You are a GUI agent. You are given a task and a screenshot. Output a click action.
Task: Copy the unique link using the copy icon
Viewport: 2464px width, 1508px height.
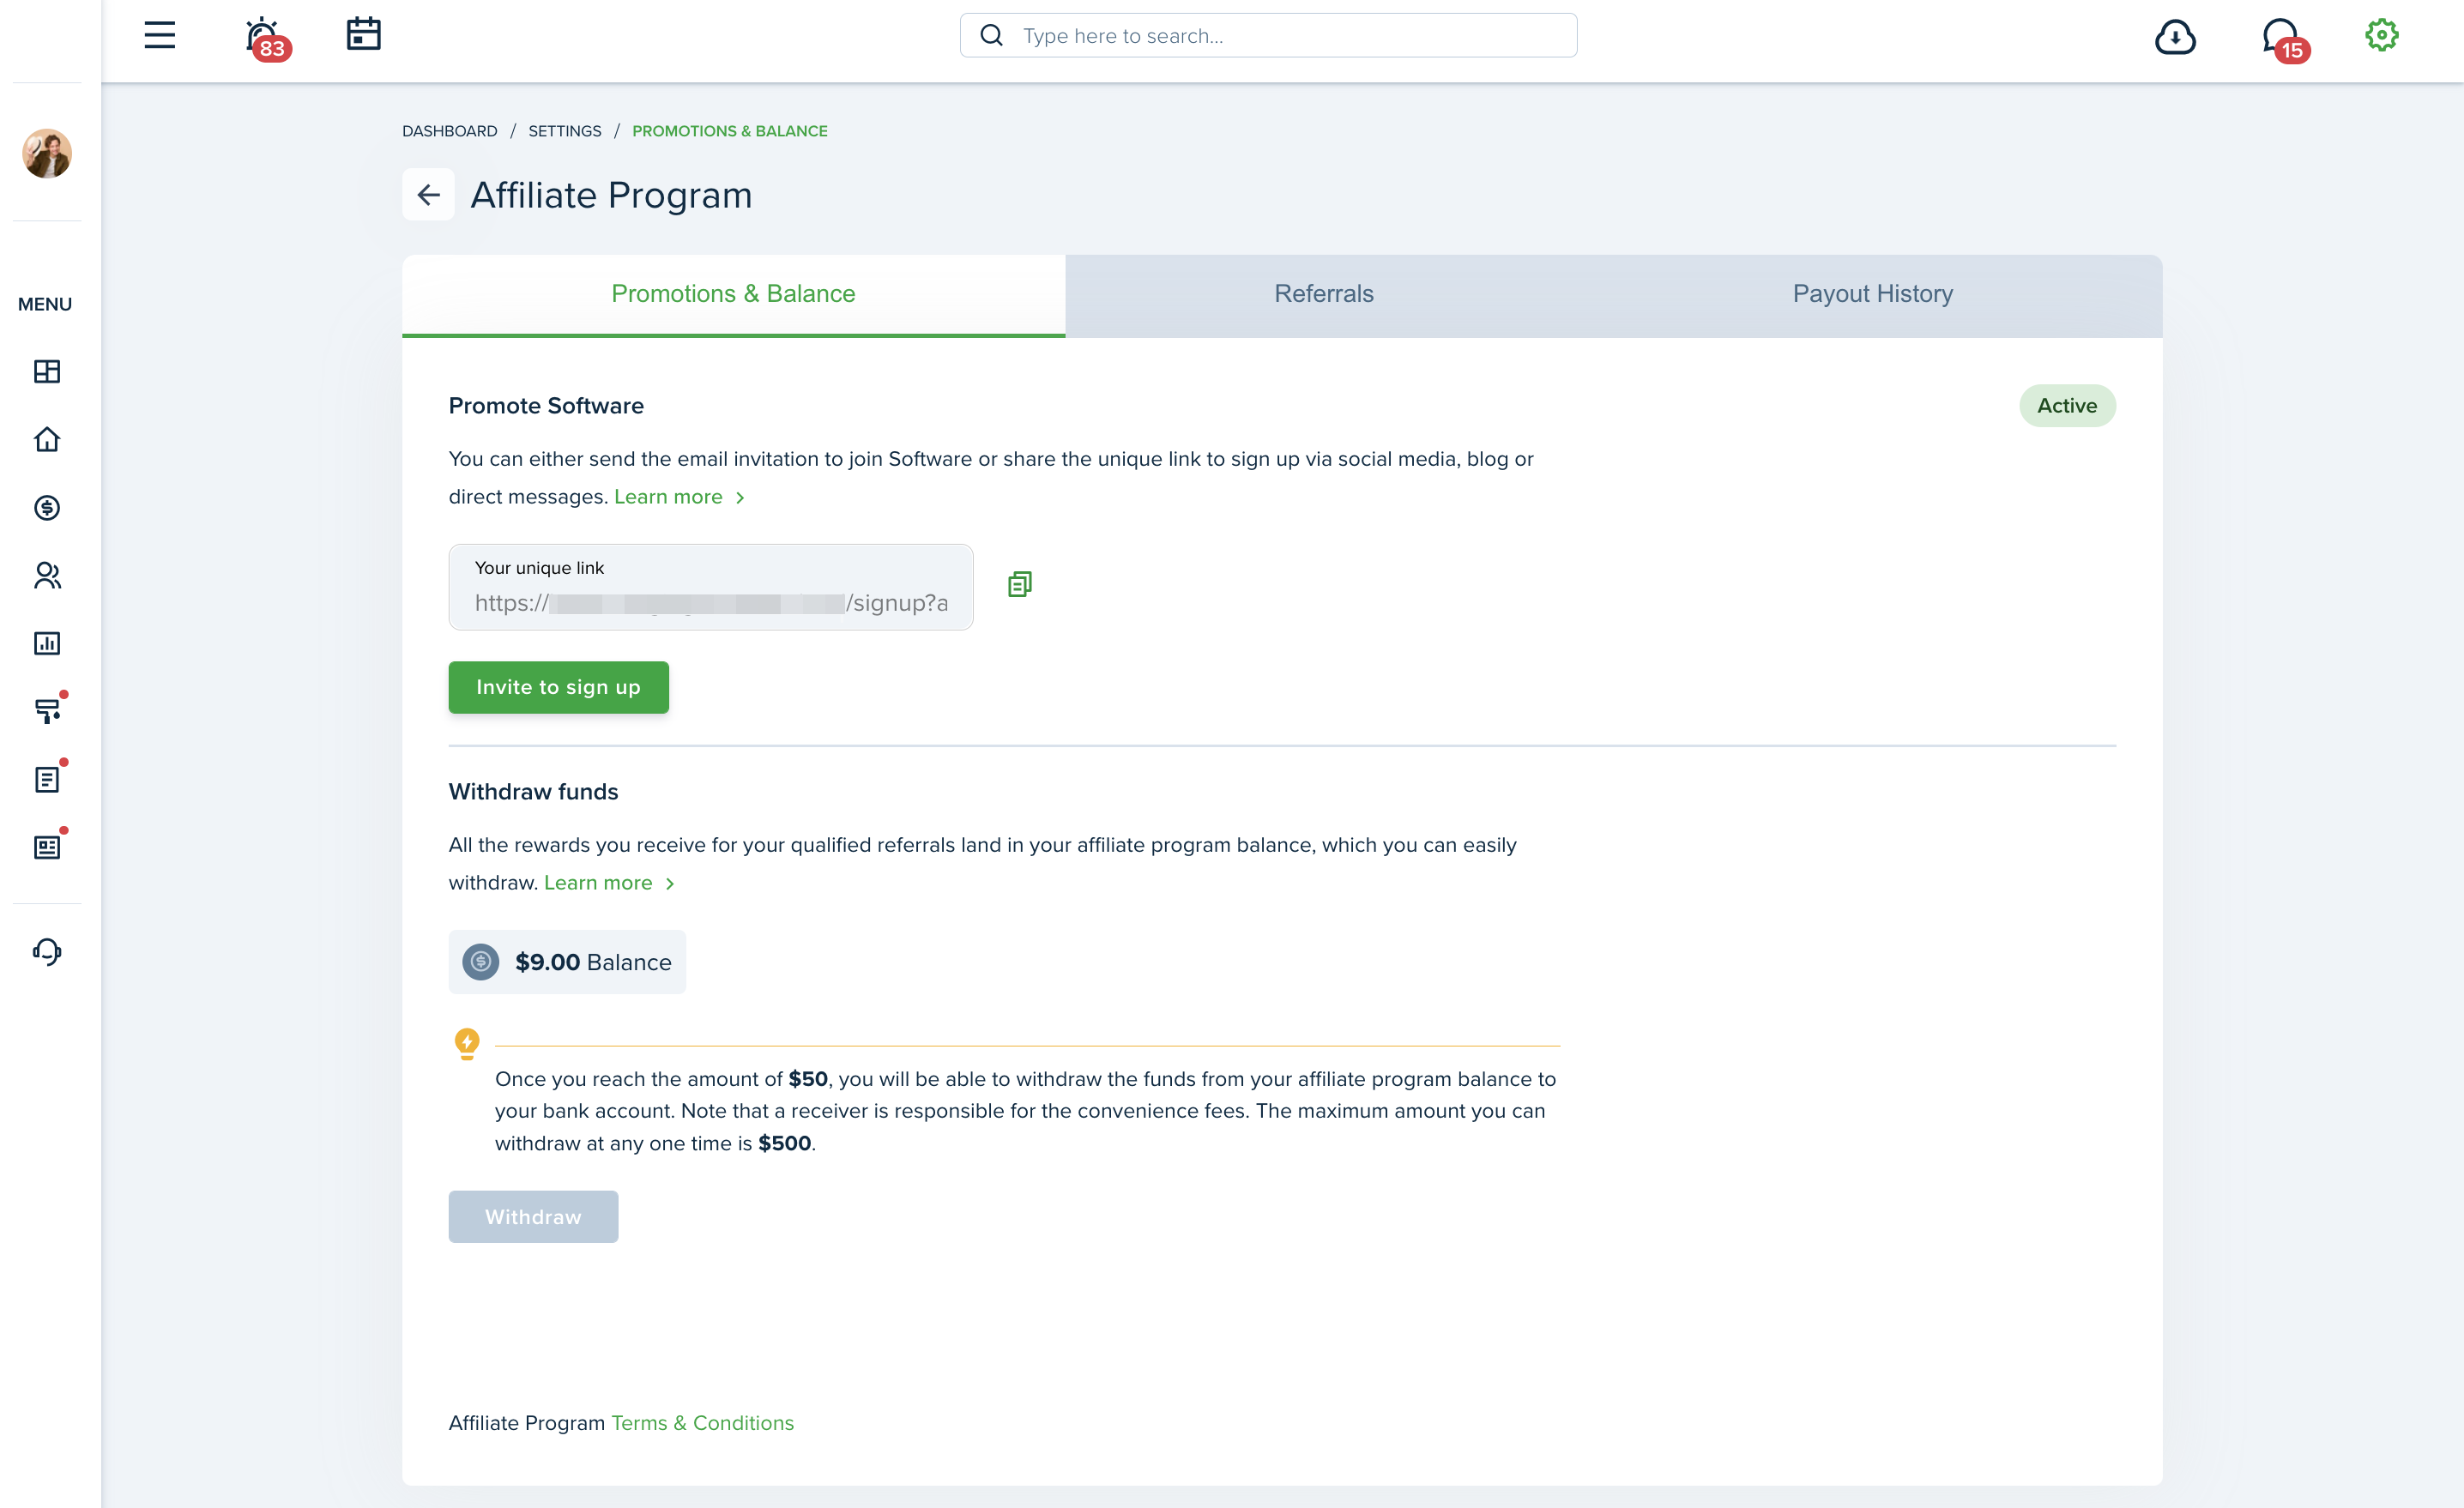pyautogui.click(x=1020, y=584)
